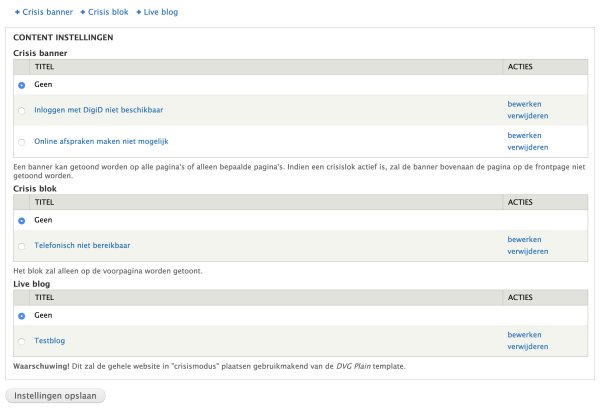Delete Online afspraken banner via verwijderen

[528, 147]
